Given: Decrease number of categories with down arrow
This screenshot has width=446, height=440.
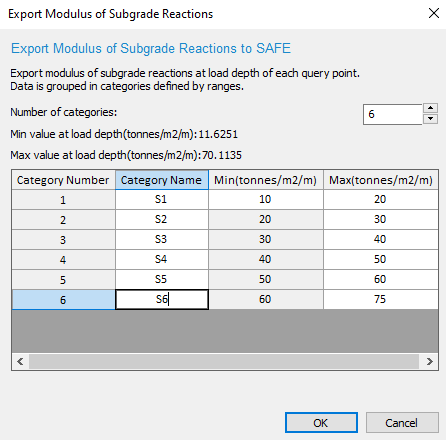Looking at the screenshot, I should tap(430, 119).
